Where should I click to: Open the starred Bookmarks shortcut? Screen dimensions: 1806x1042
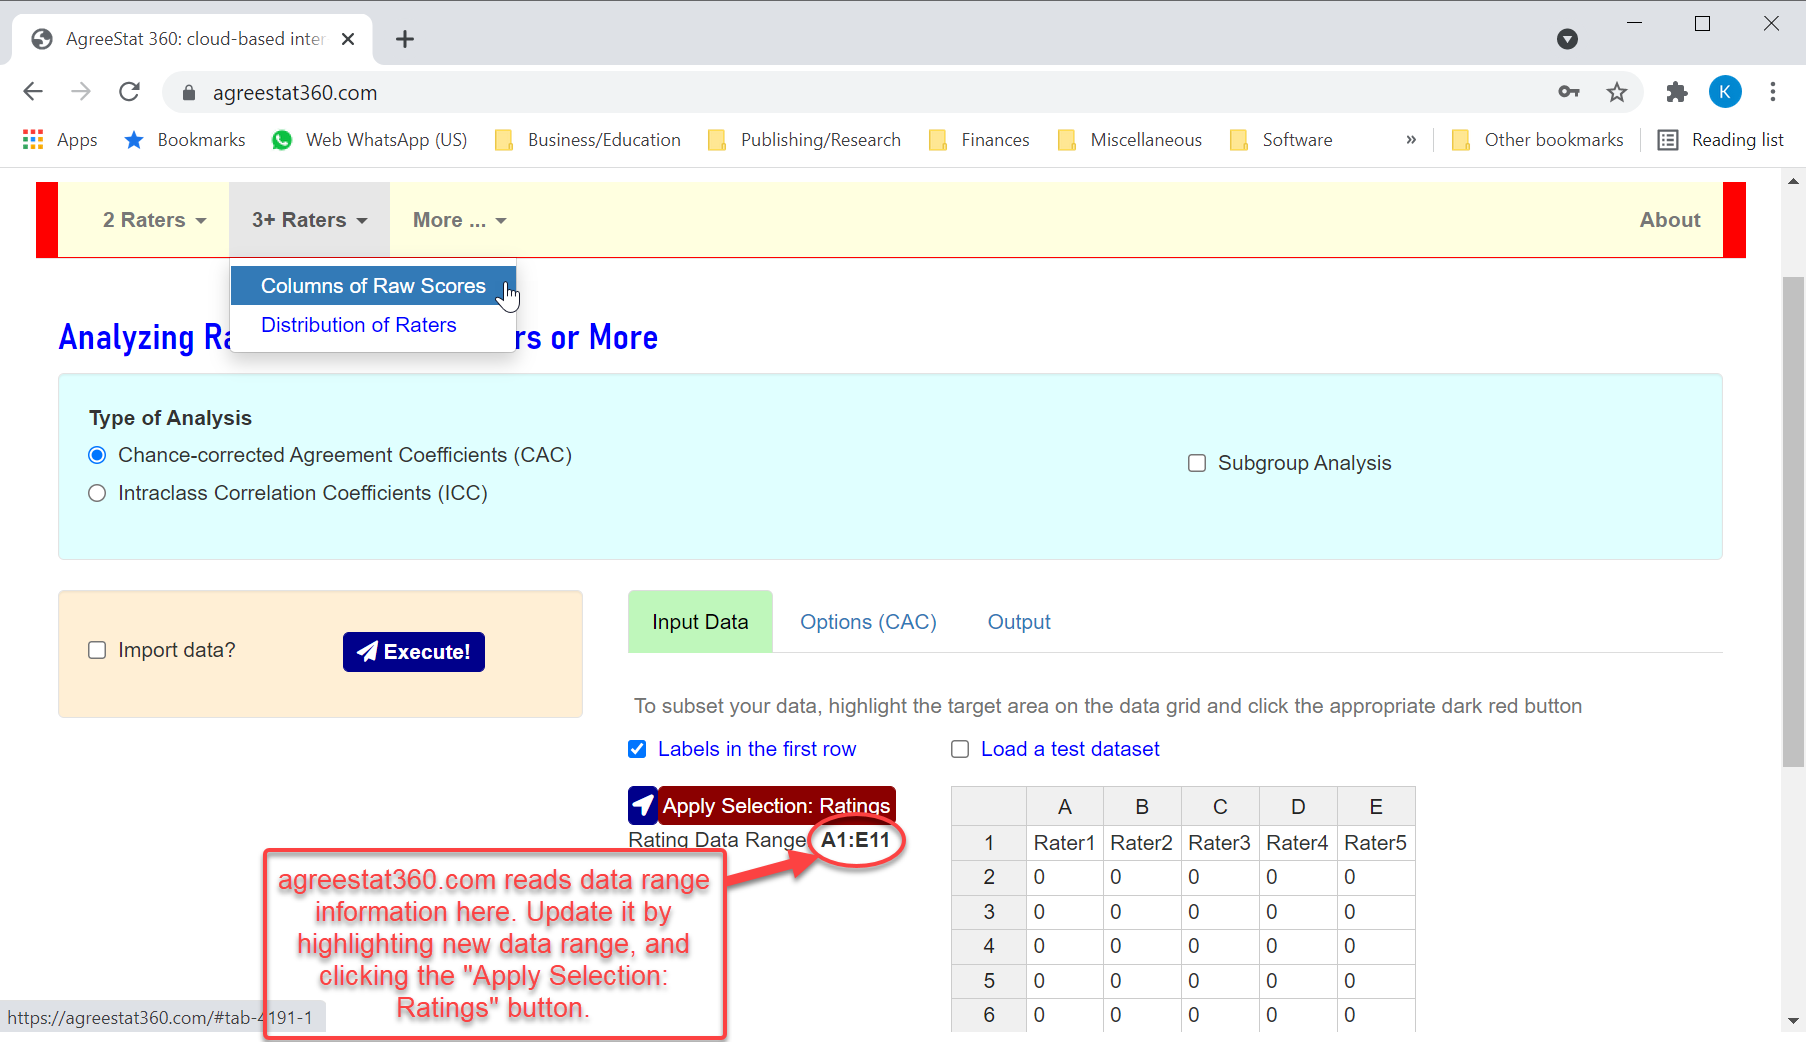point(184,140)
